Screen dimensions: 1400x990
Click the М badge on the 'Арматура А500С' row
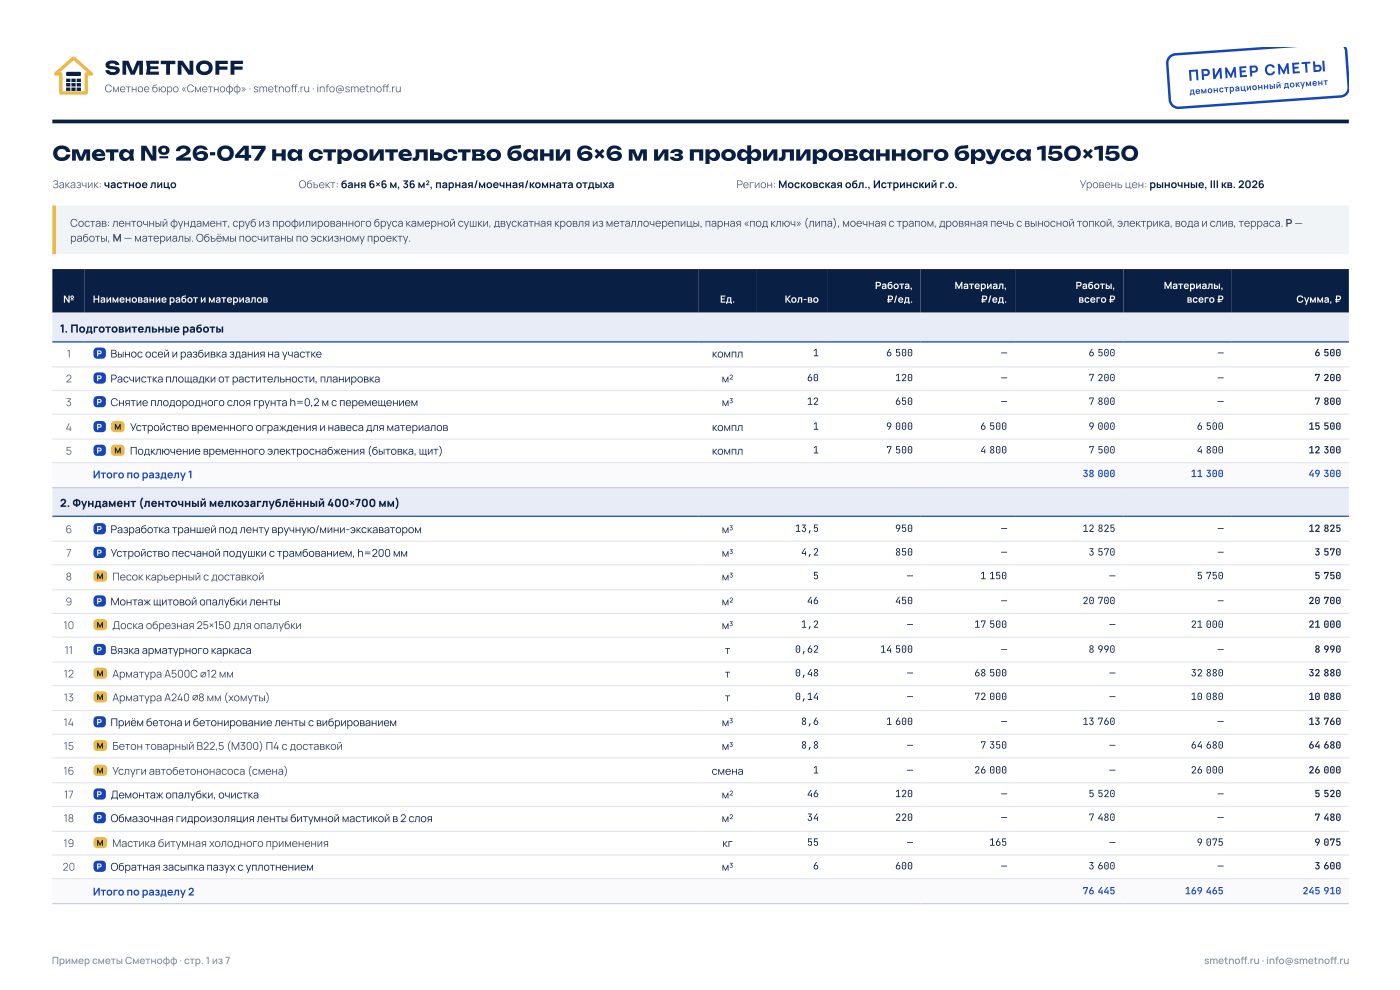[x=100, y=674]
